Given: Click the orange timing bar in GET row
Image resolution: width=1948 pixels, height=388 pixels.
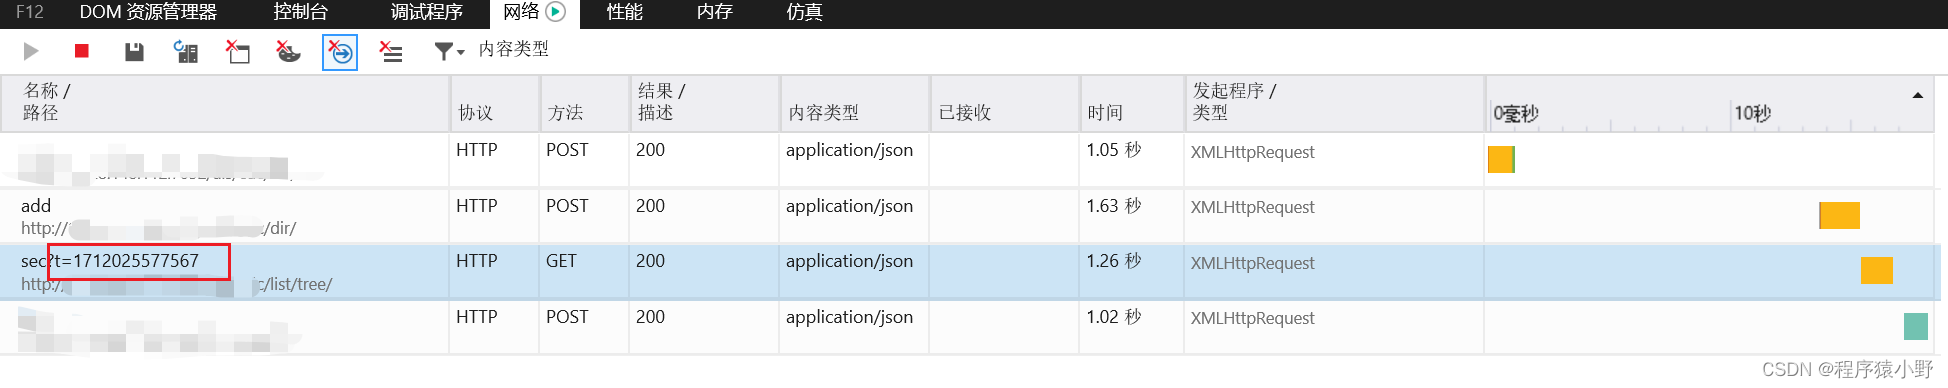Looking at the screenshot, I should 1877,271.
